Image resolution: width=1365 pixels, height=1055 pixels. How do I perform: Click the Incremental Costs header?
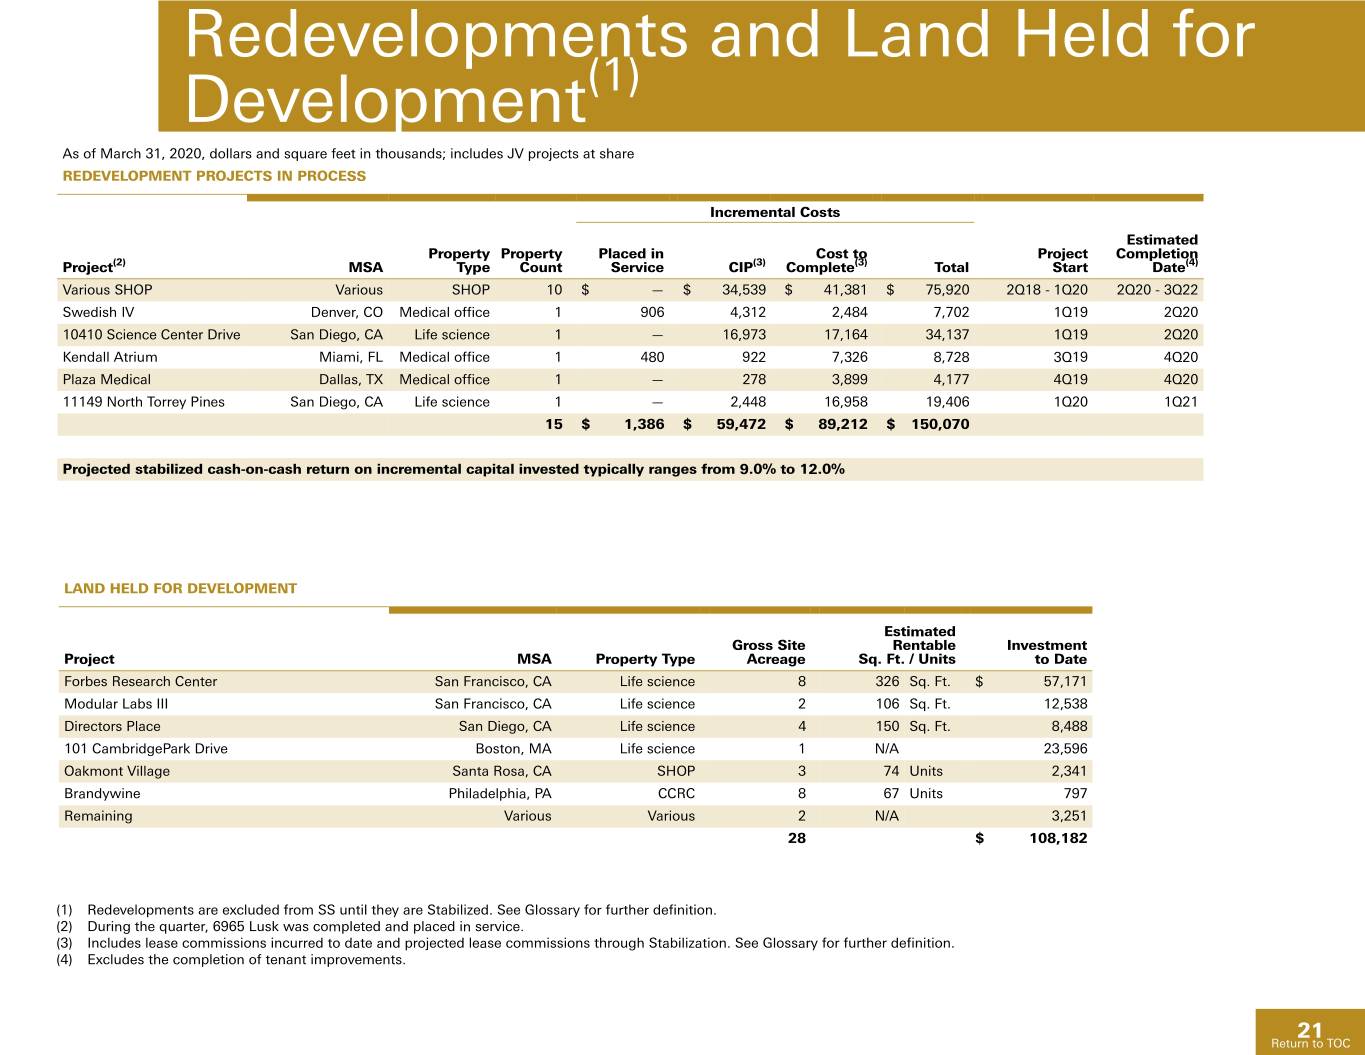pyautogui.click(x=775, y=212)
